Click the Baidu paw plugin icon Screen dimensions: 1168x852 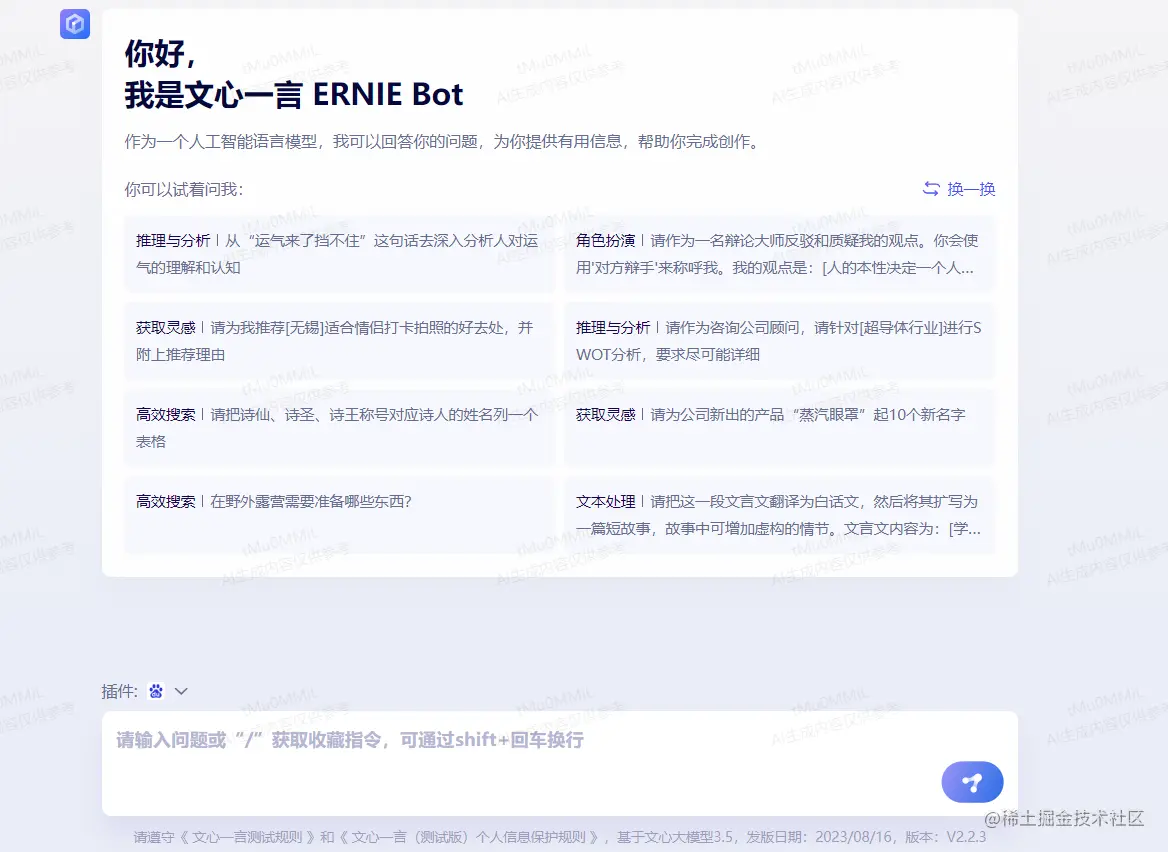pyautogui.click(x=156, y=691)
